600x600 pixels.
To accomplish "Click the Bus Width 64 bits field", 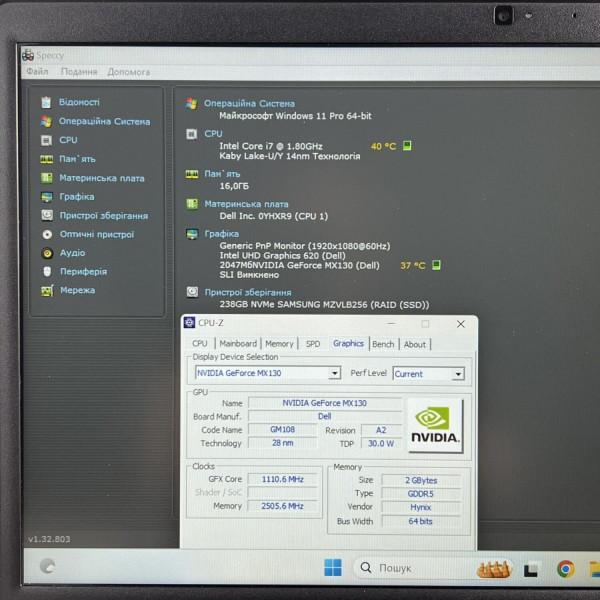I will pos(421,521).
